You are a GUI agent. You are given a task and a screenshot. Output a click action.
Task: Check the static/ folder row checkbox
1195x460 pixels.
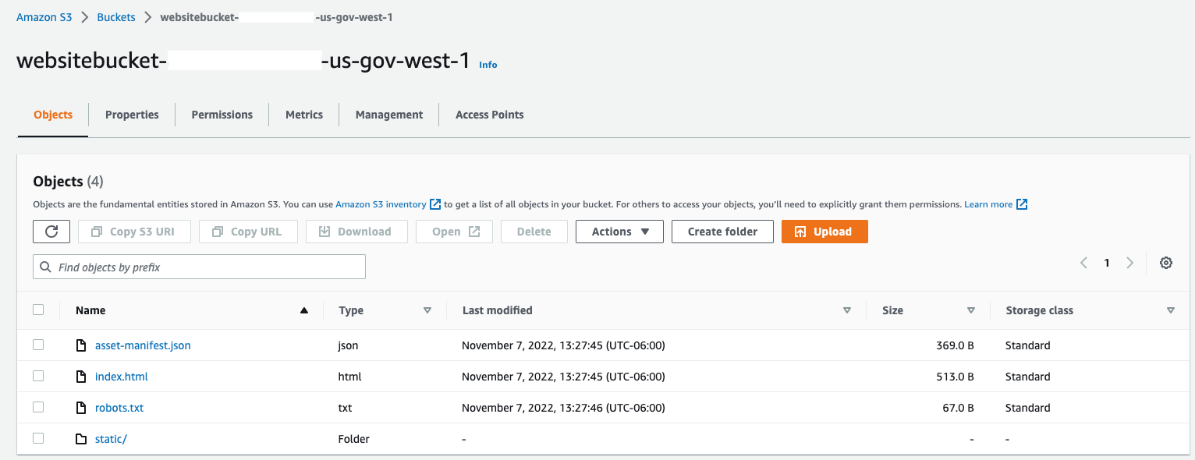[39, 439]
